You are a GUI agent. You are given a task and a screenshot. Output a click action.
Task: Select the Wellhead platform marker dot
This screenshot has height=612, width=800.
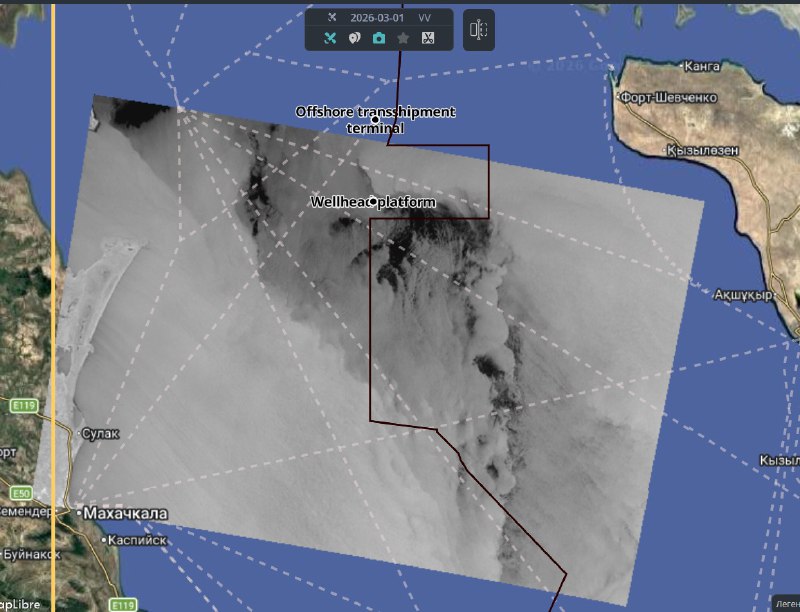[373, 201]
